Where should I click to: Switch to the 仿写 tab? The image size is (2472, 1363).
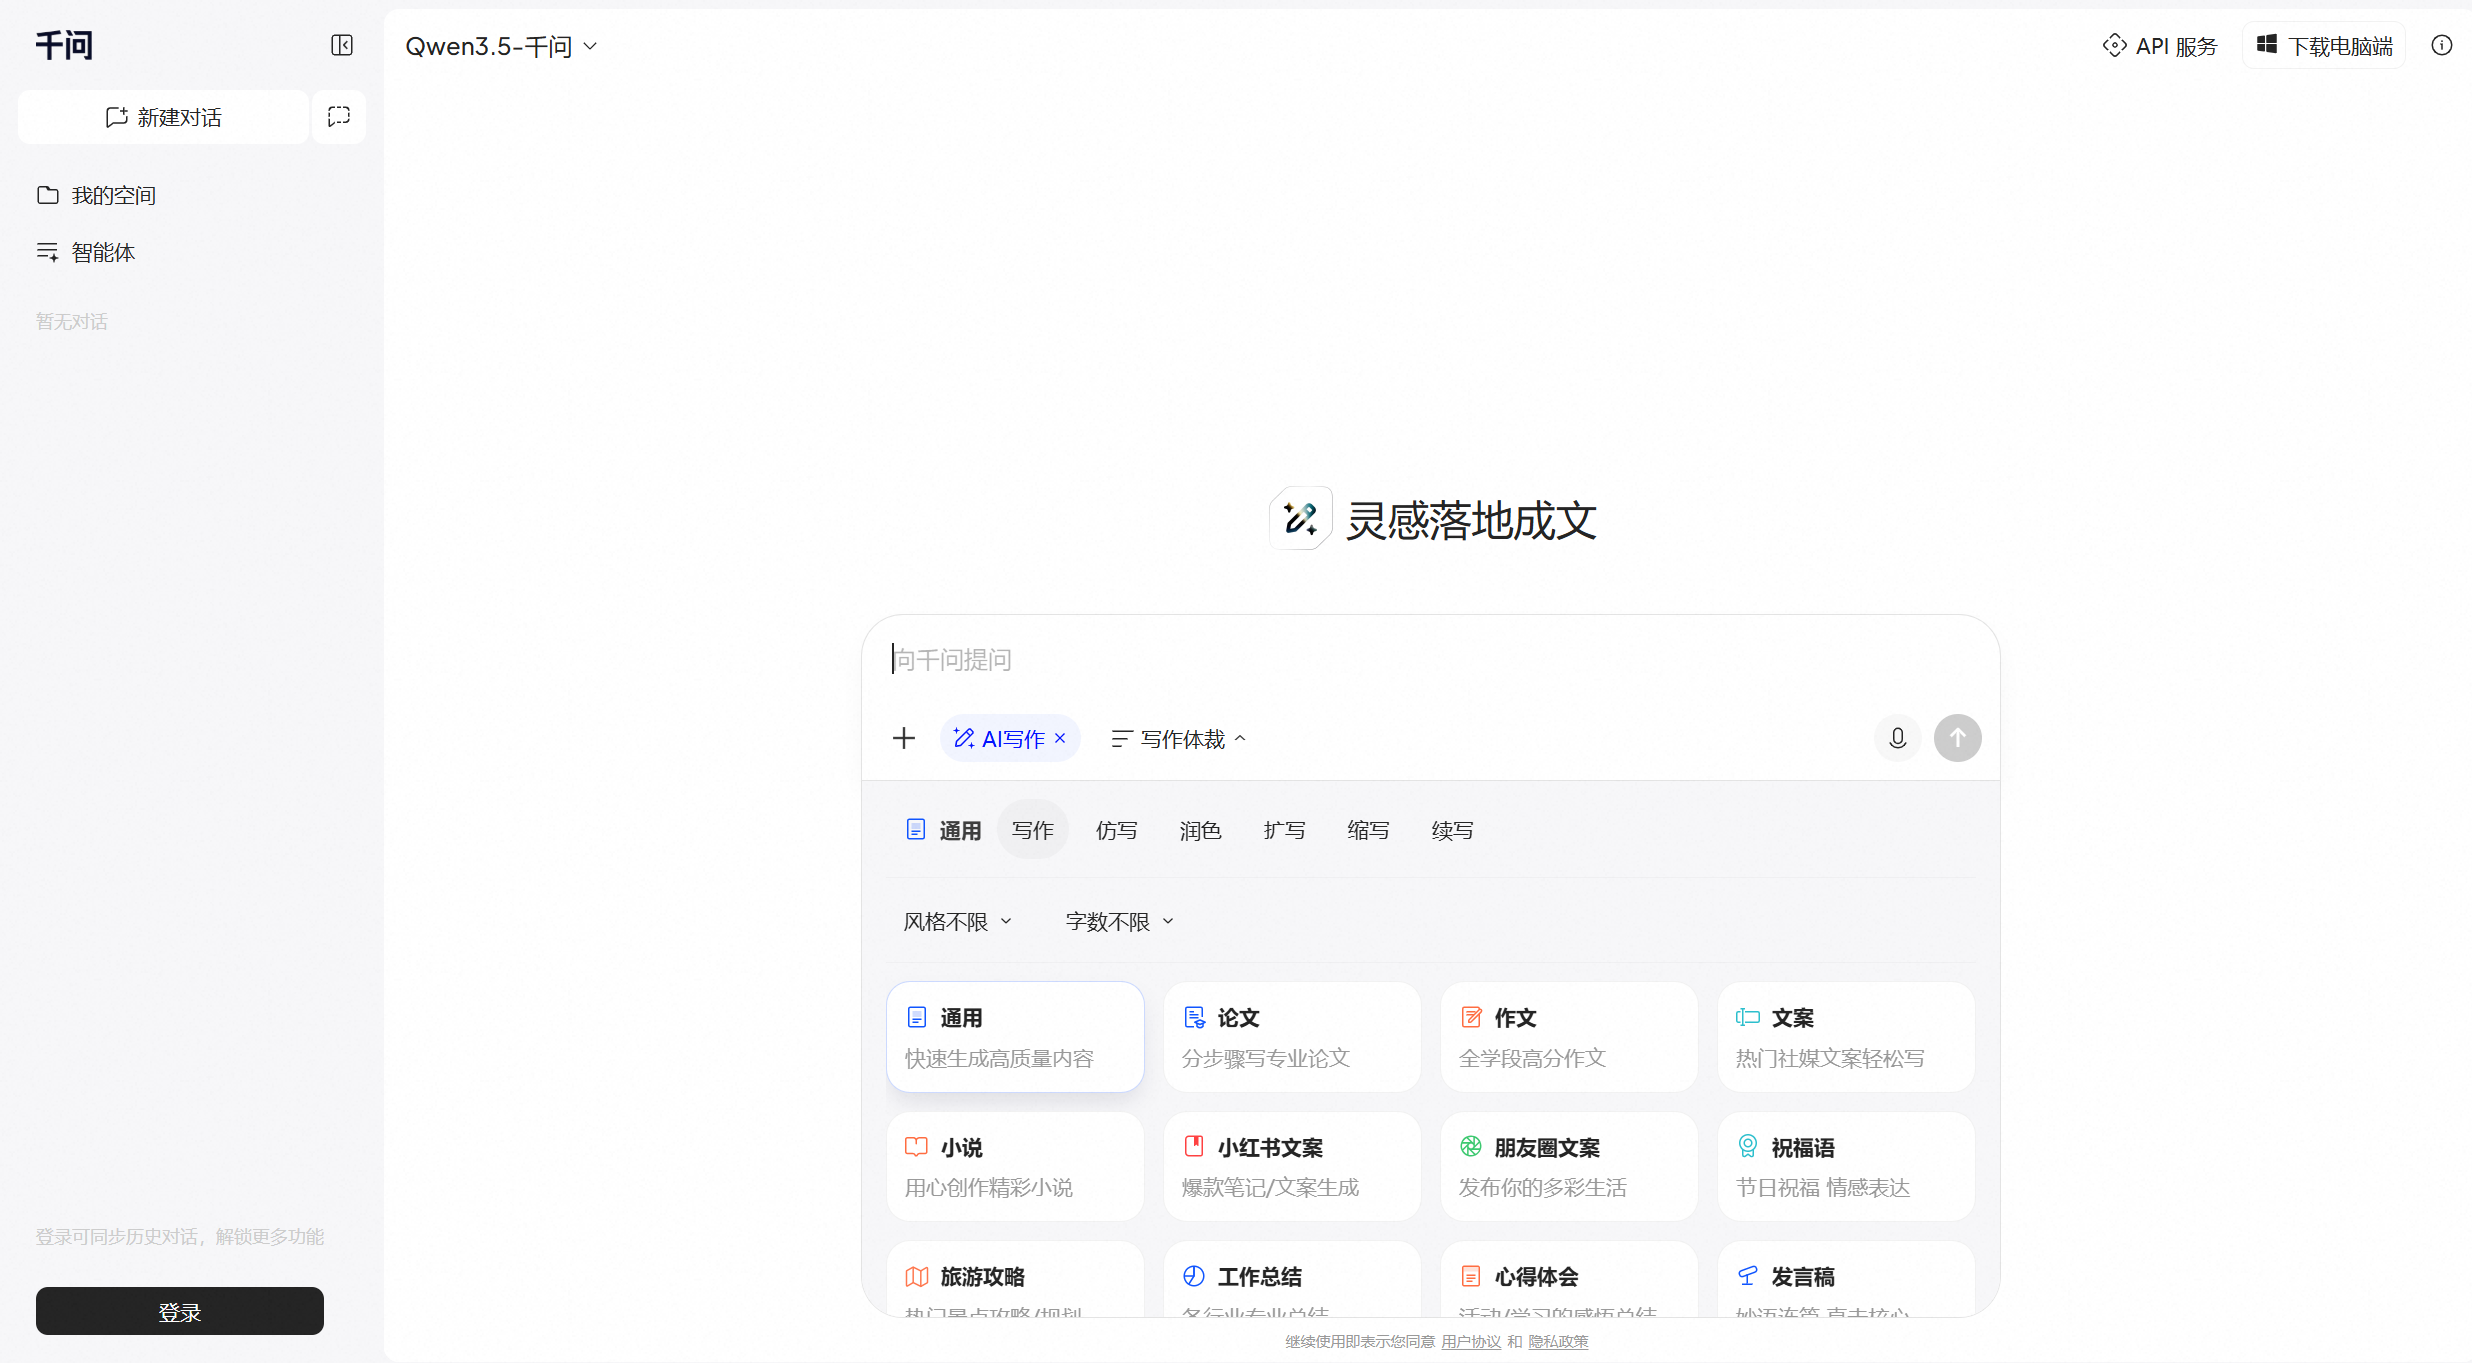click(1117, 829)
